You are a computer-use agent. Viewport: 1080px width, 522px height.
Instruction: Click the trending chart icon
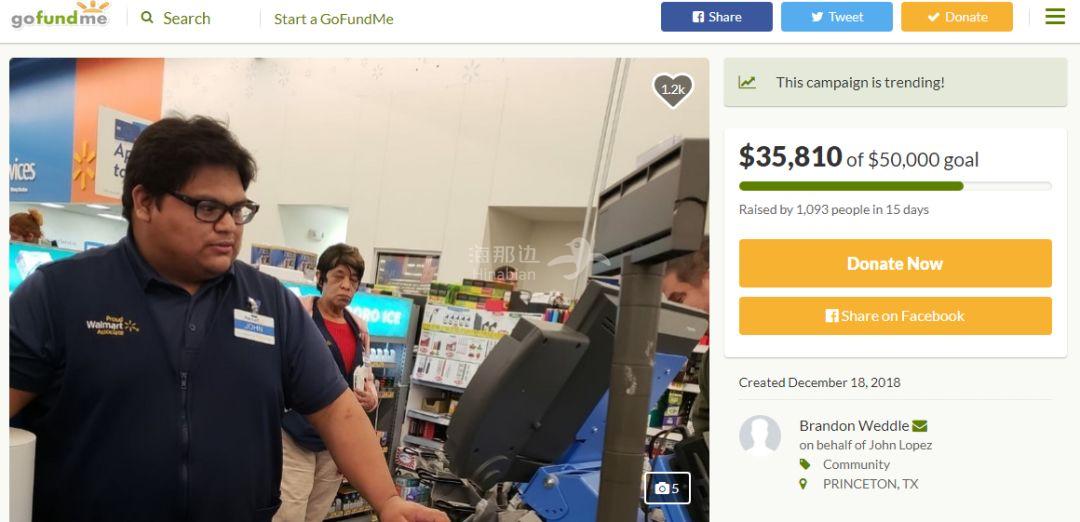(747, 83)
